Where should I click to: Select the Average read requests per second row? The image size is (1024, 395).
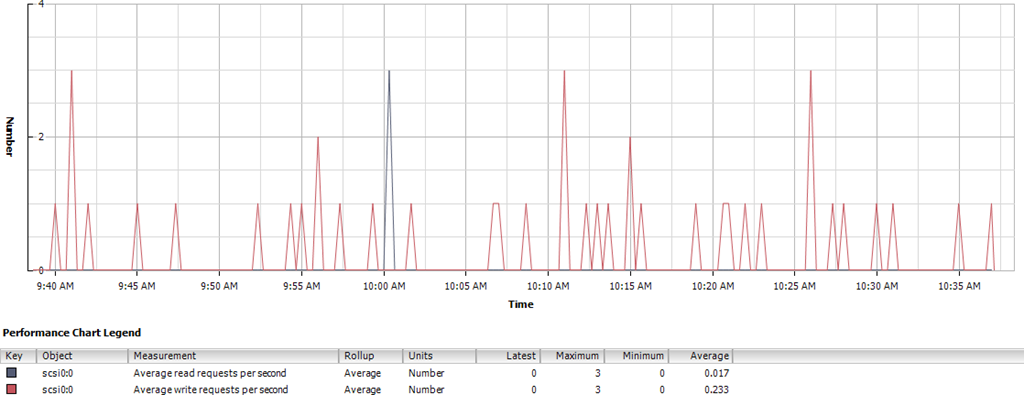click(x=367, y=373)
